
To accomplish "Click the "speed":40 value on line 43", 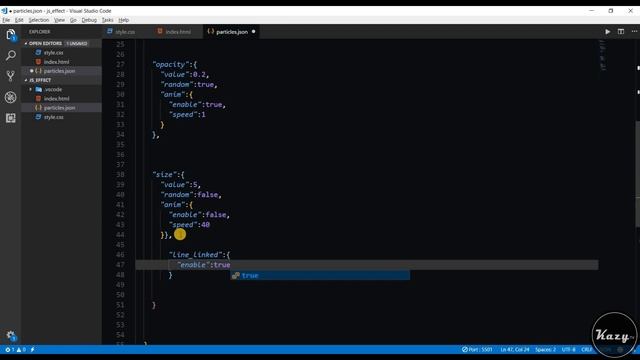I will pyautogui.click(x=189, y=225).
